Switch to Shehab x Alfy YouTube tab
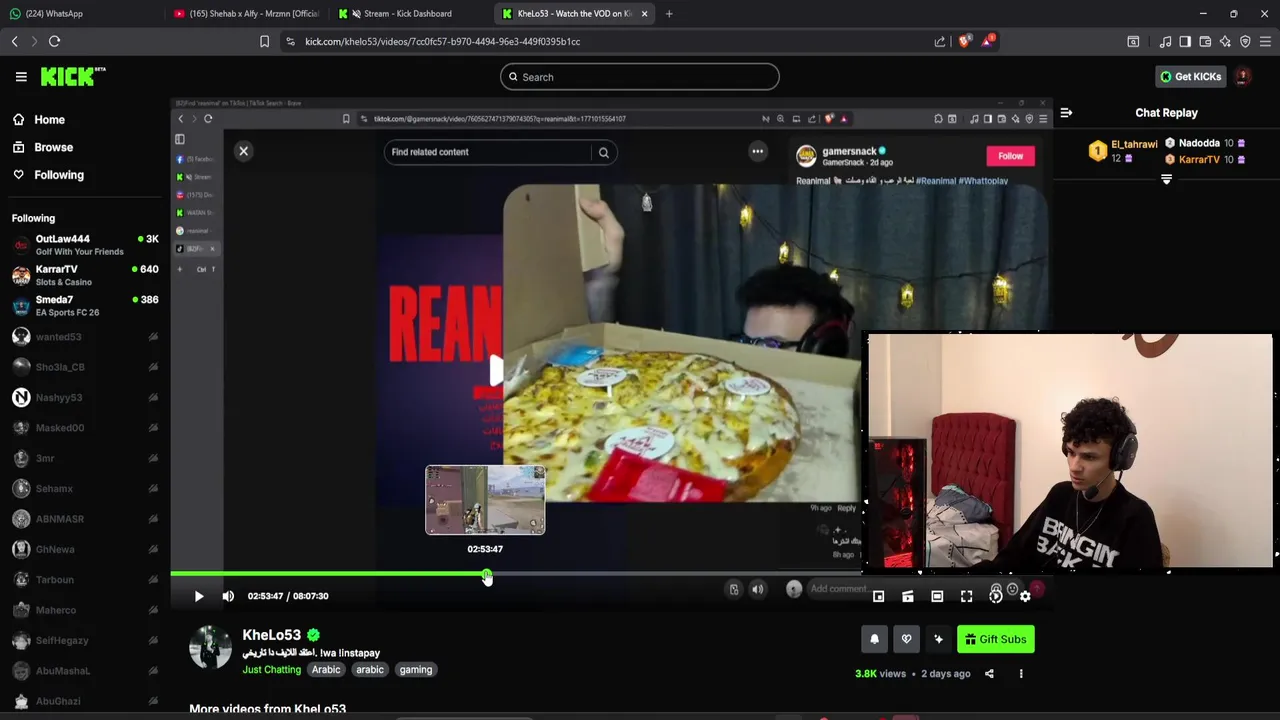 pyautogui.click(x=245, y=14)
